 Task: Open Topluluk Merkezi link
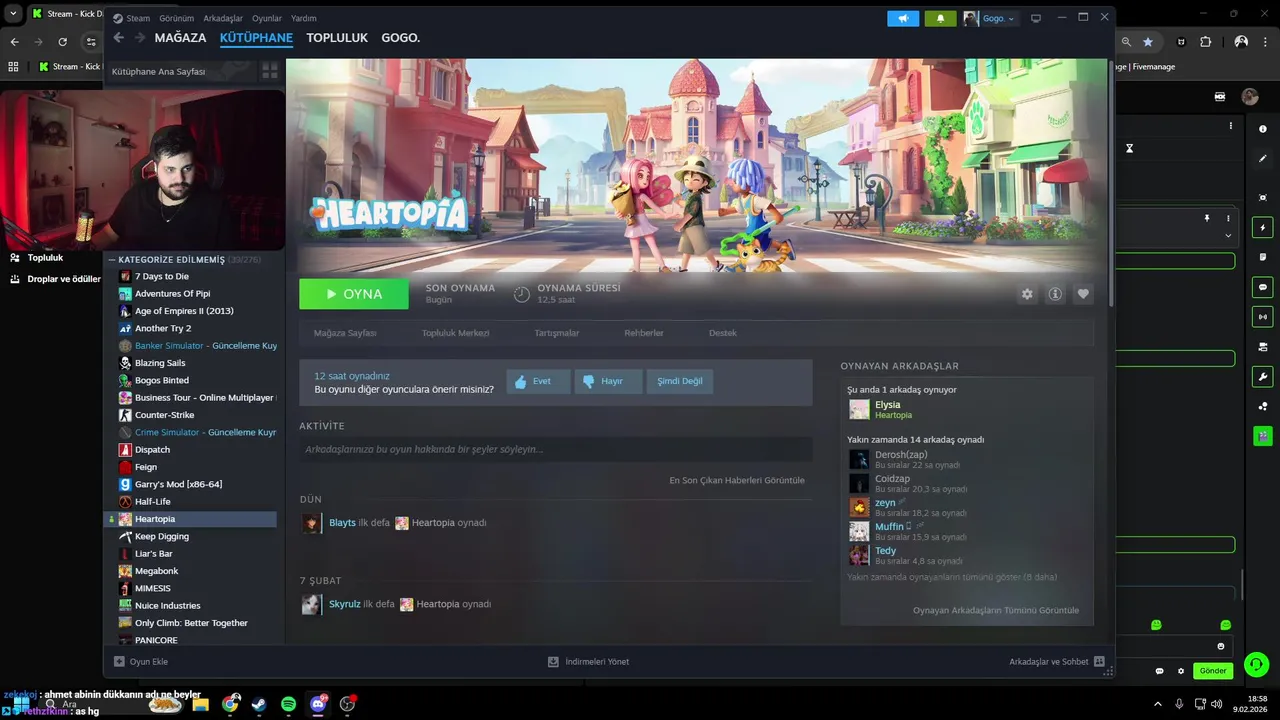[x=455, y=333]
